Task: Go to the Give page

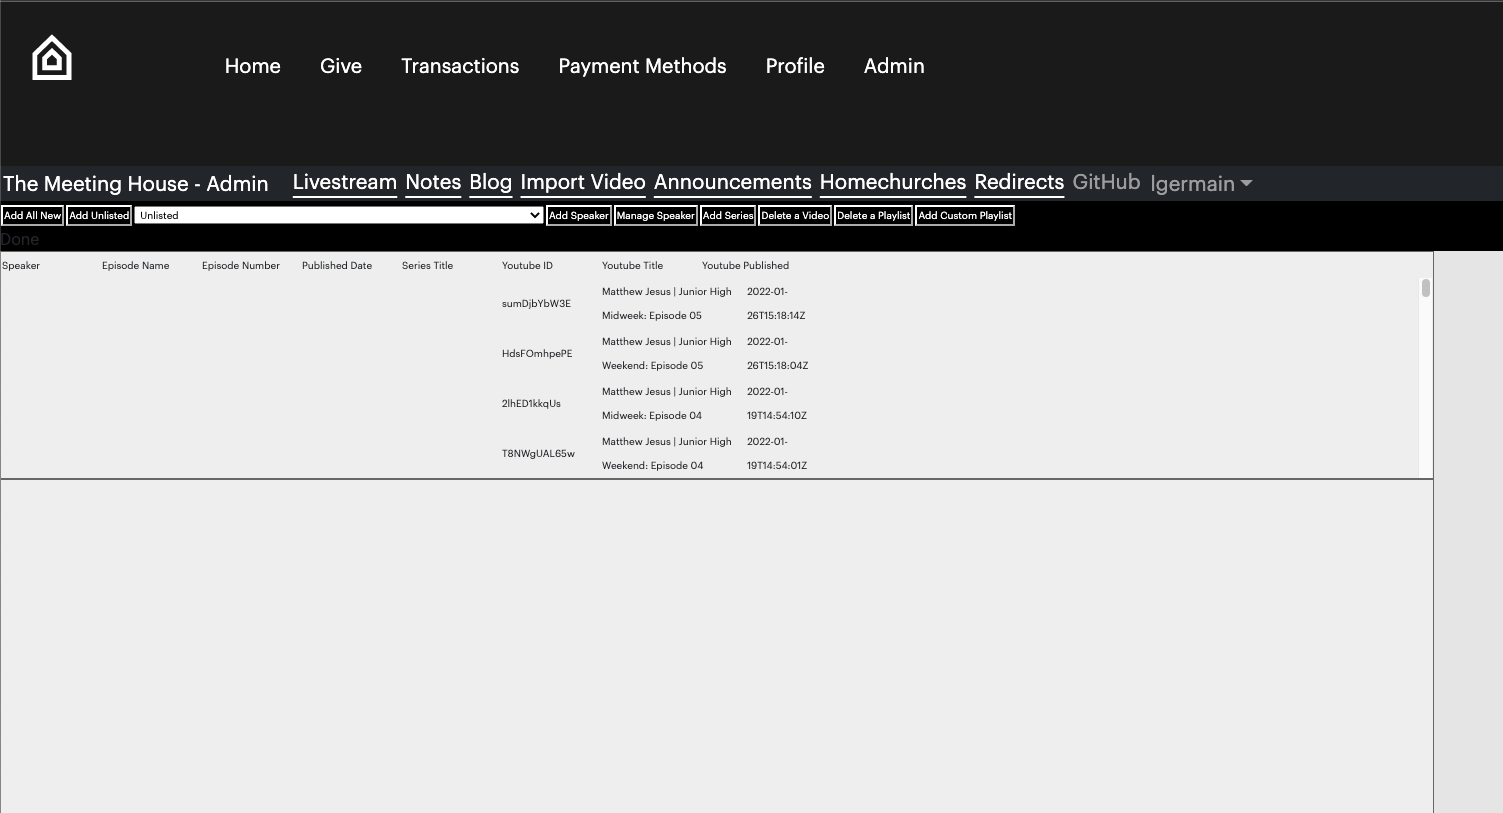Action: click(341, 66)
